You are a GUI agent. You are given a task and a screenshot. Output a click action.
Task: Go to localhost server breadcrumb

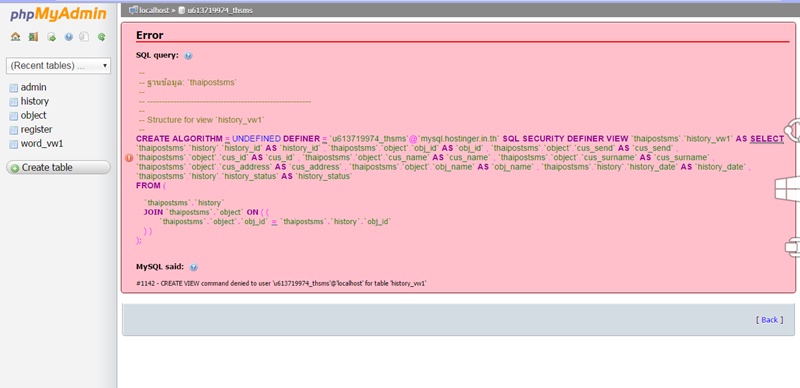pyautogui.click(x=151, y=10)
